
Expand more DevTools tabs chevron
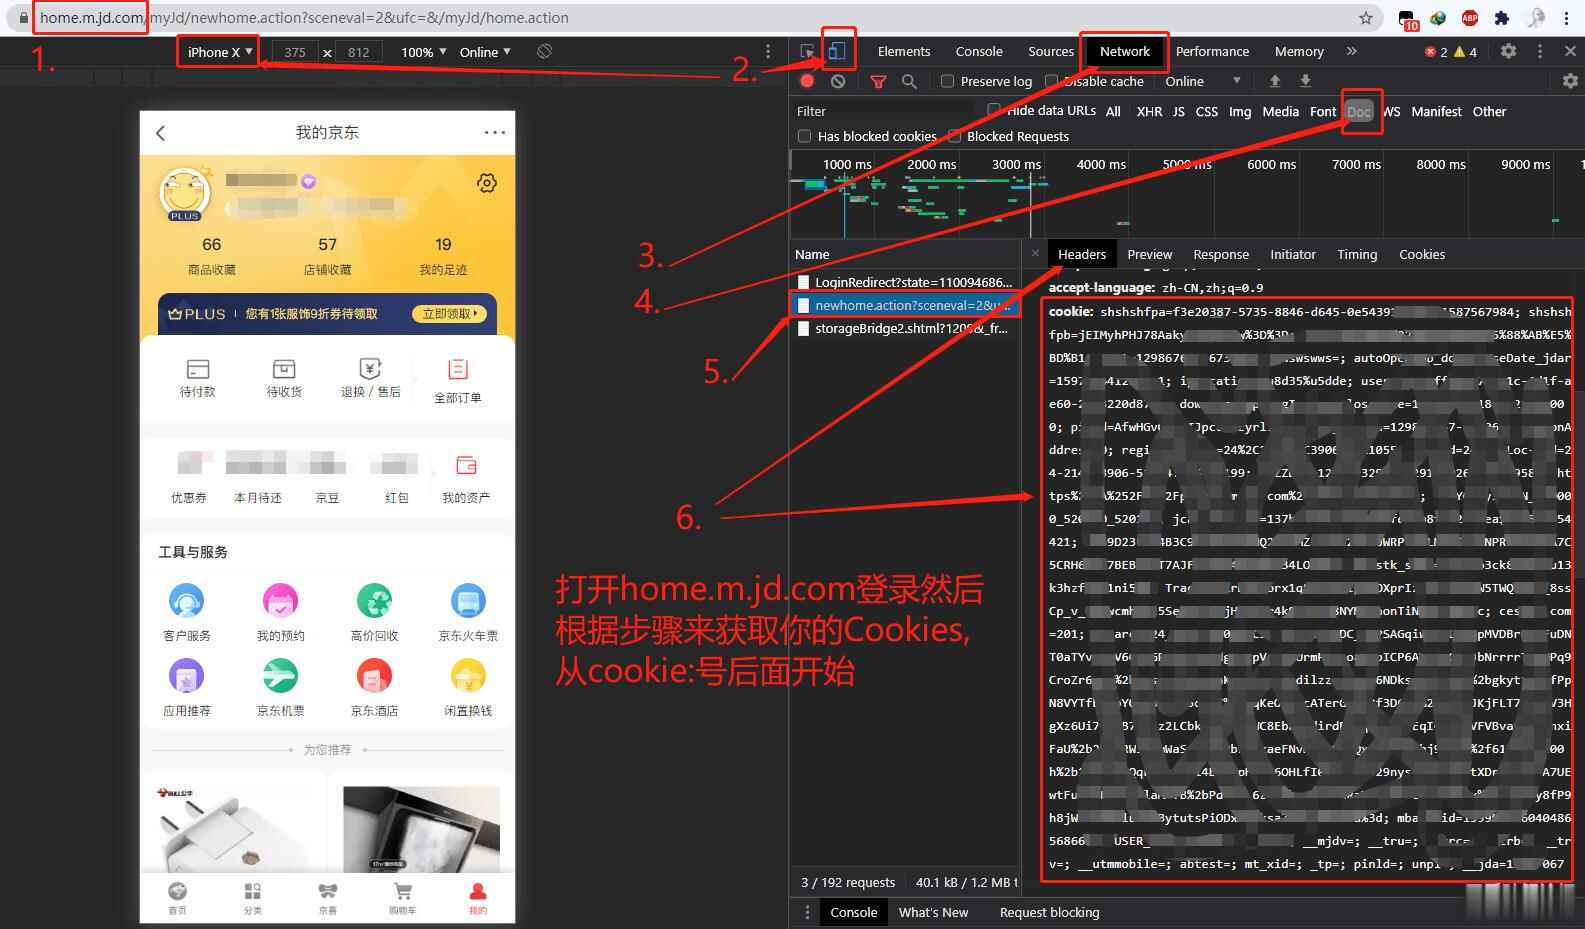click(1351, 51)
